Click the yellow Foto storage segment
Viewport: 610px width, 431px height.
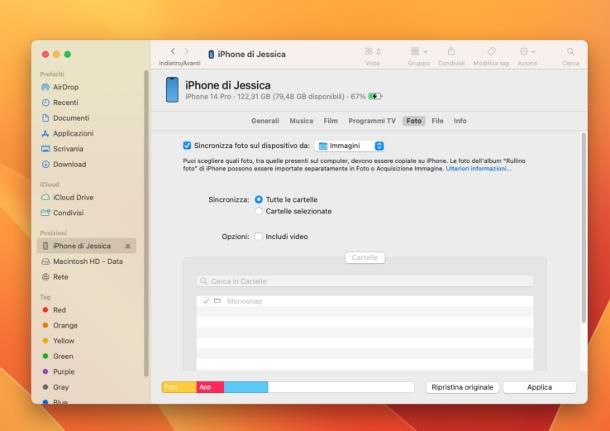point(179,387)
